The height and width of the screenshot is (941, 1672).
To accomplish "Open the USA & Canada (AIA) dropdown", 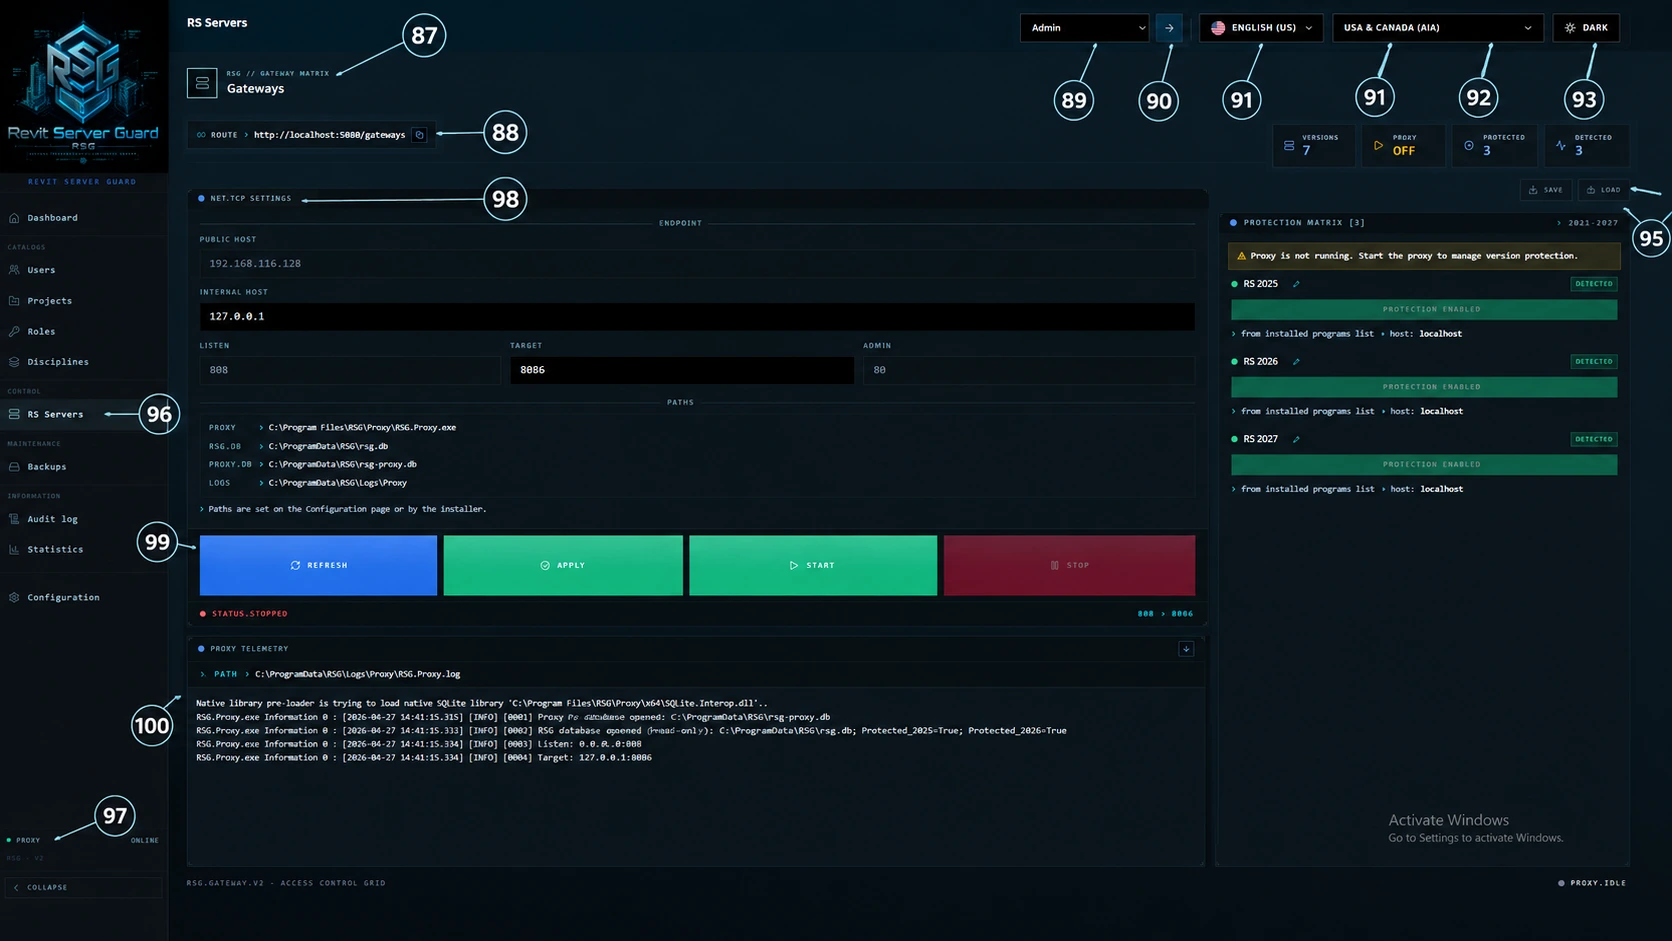I will (1438, 28).
